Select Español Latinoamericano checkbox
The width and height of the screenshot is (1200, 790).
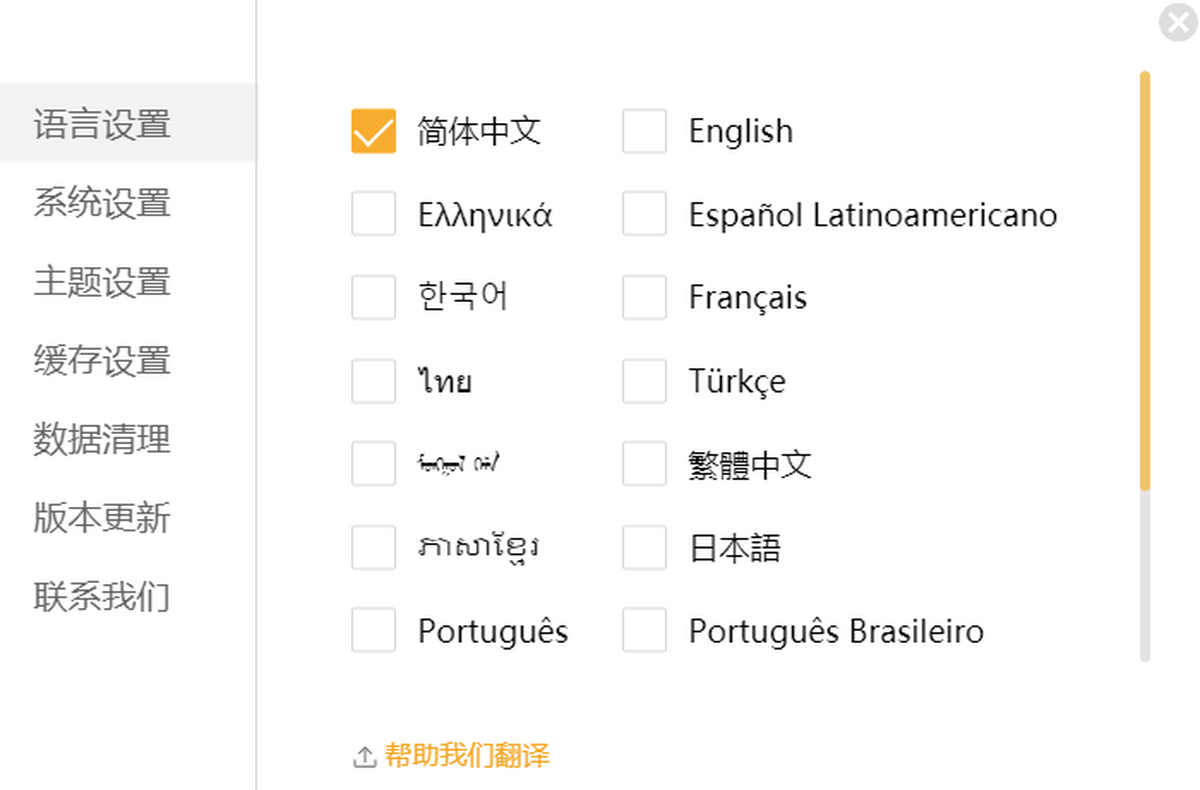(x=644, y=214)
